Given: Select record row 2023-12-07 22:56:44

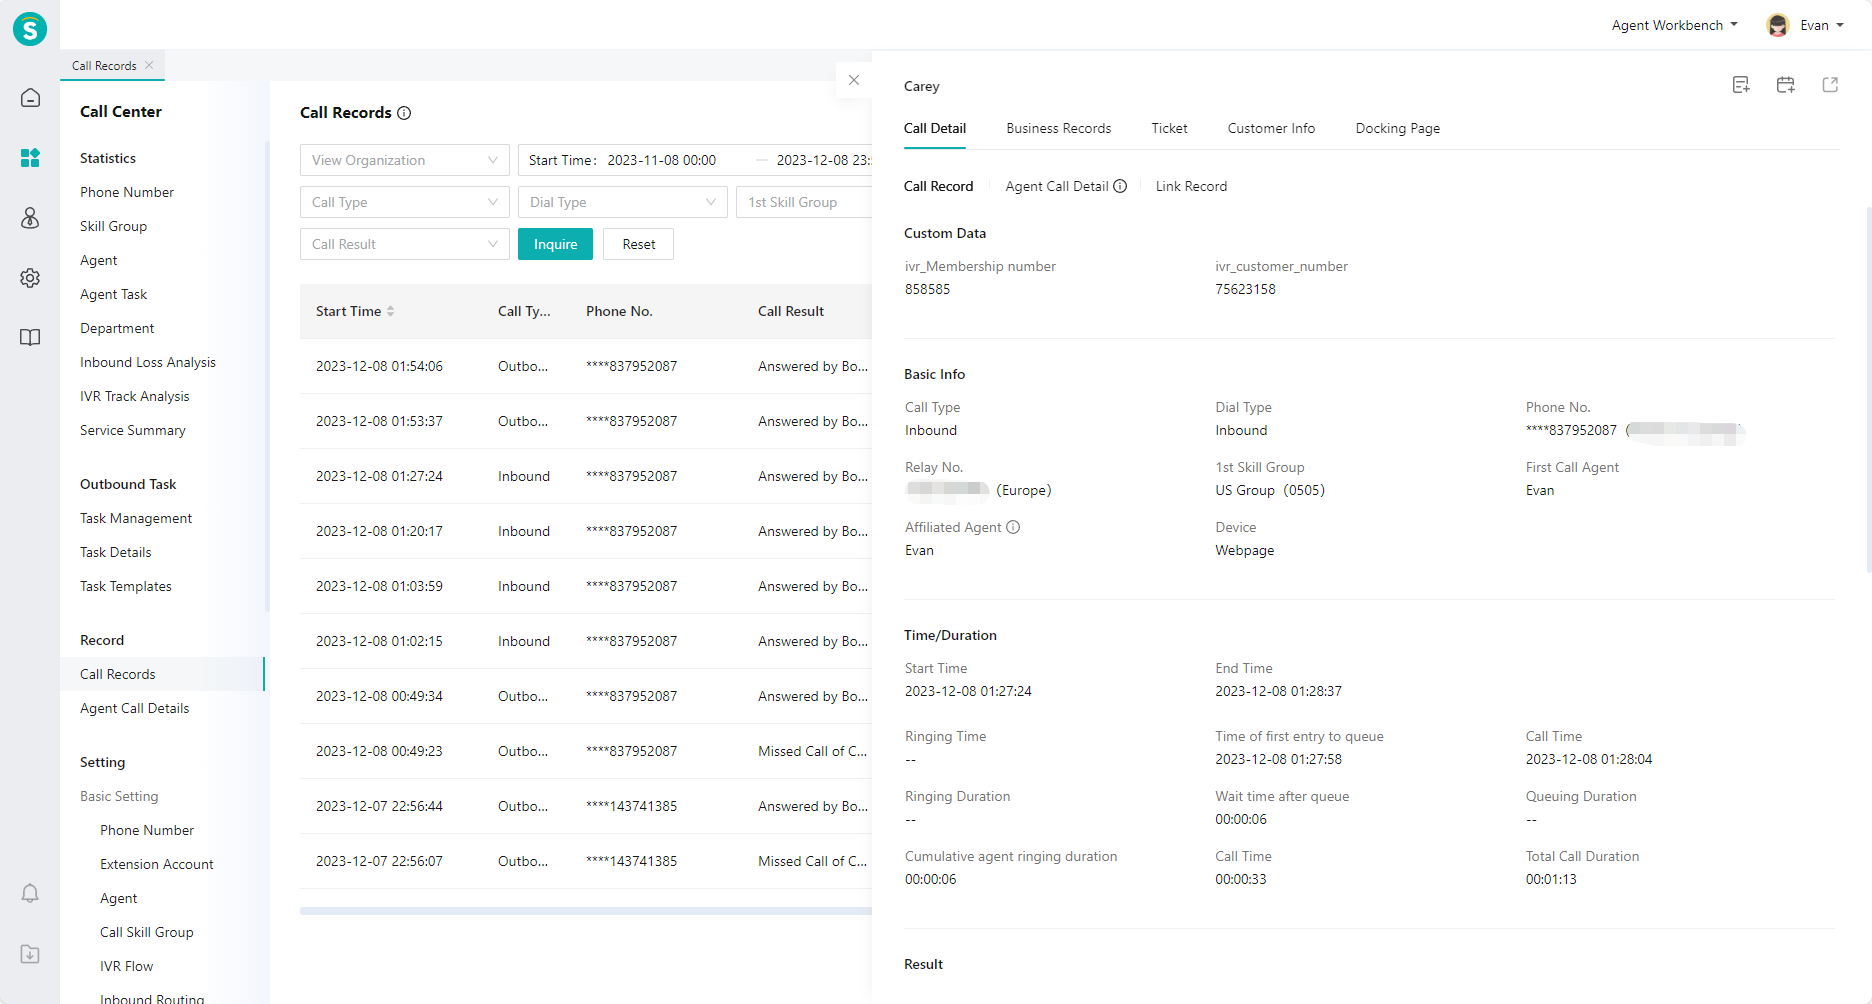Looking at the screenshot, I should coord(586,806).
